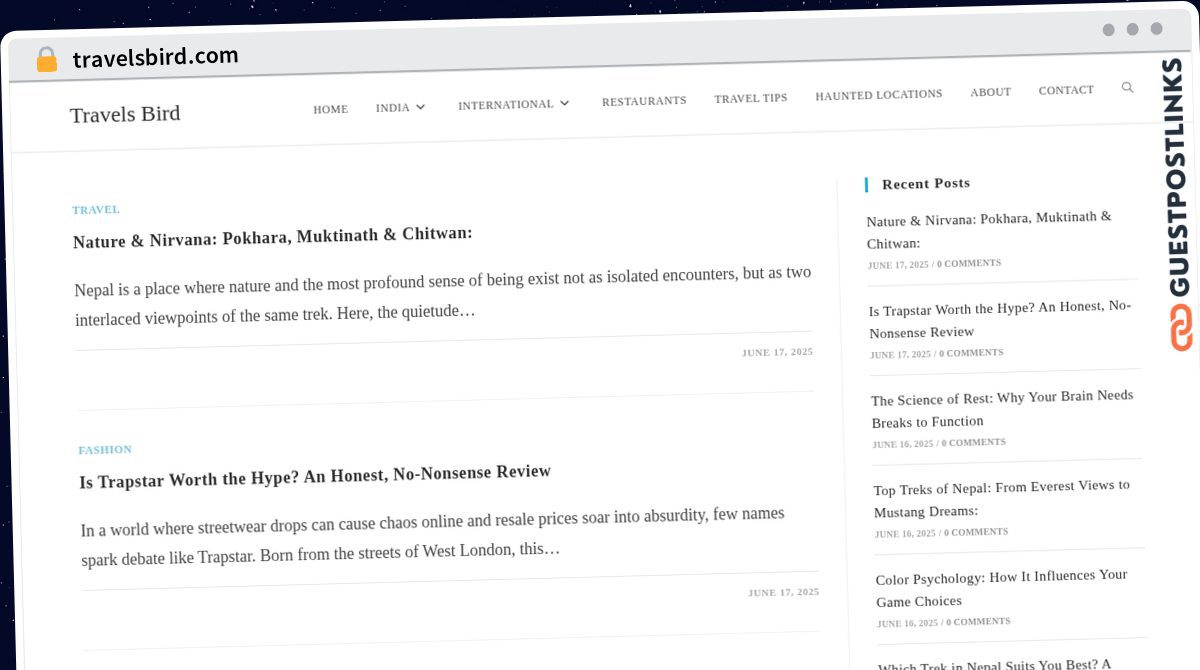Open the Travel Tips menu item

(x=750, y=98)
